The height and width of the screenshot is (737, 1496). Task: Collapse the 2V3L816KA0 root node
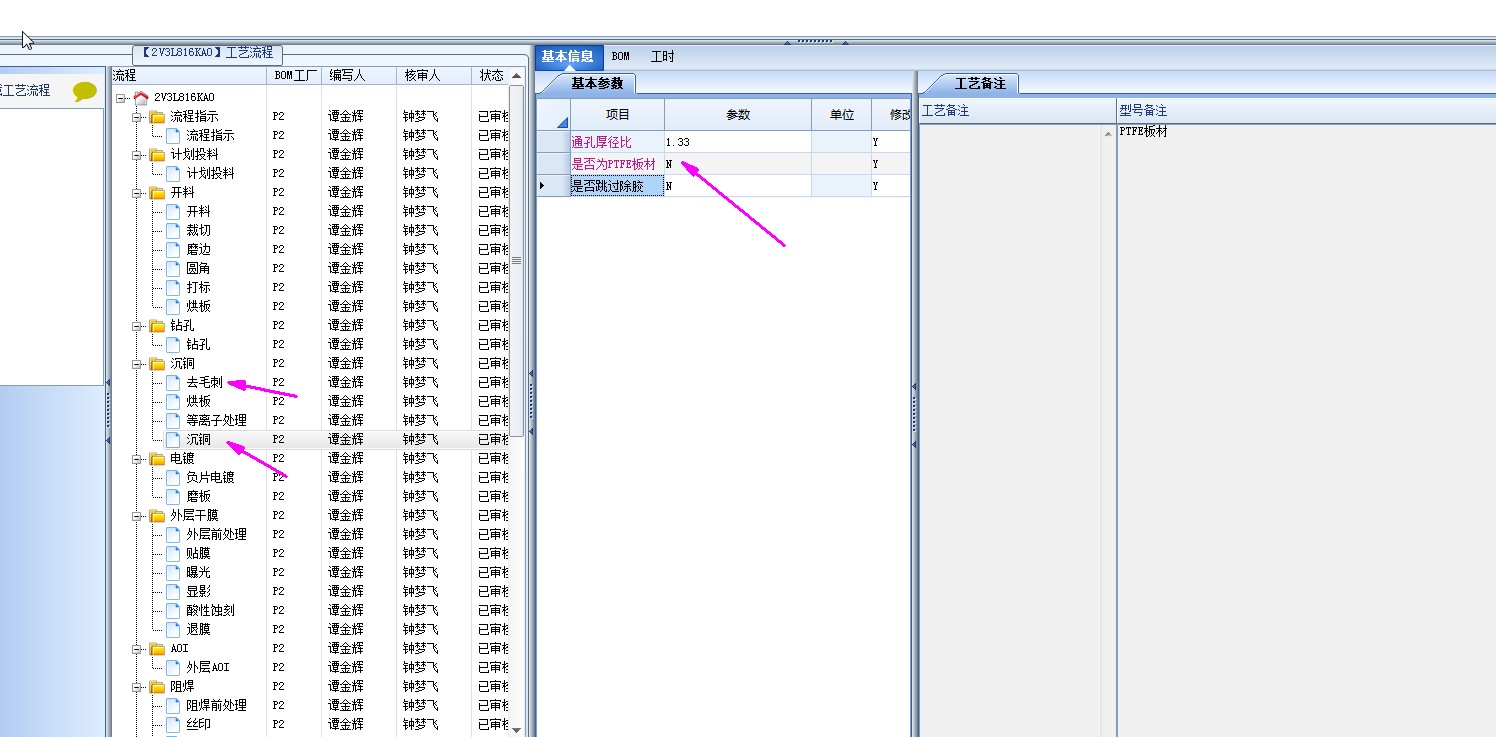point(121,97)
